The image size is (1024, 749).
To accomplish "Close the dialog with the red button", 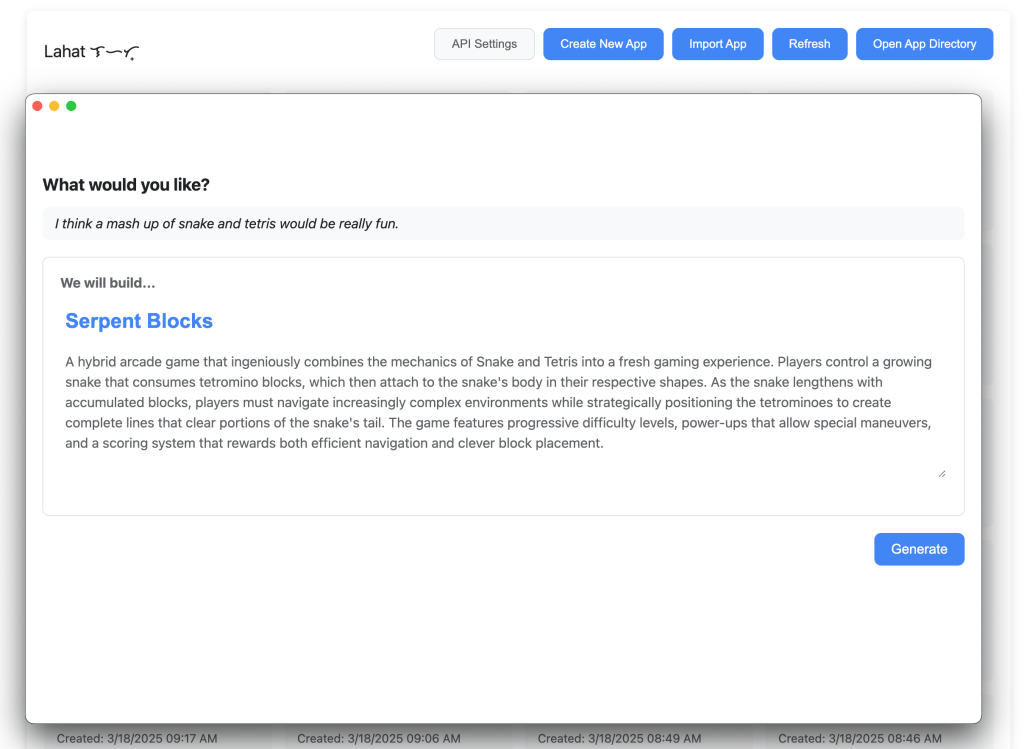I will click(x=38, y=106).
